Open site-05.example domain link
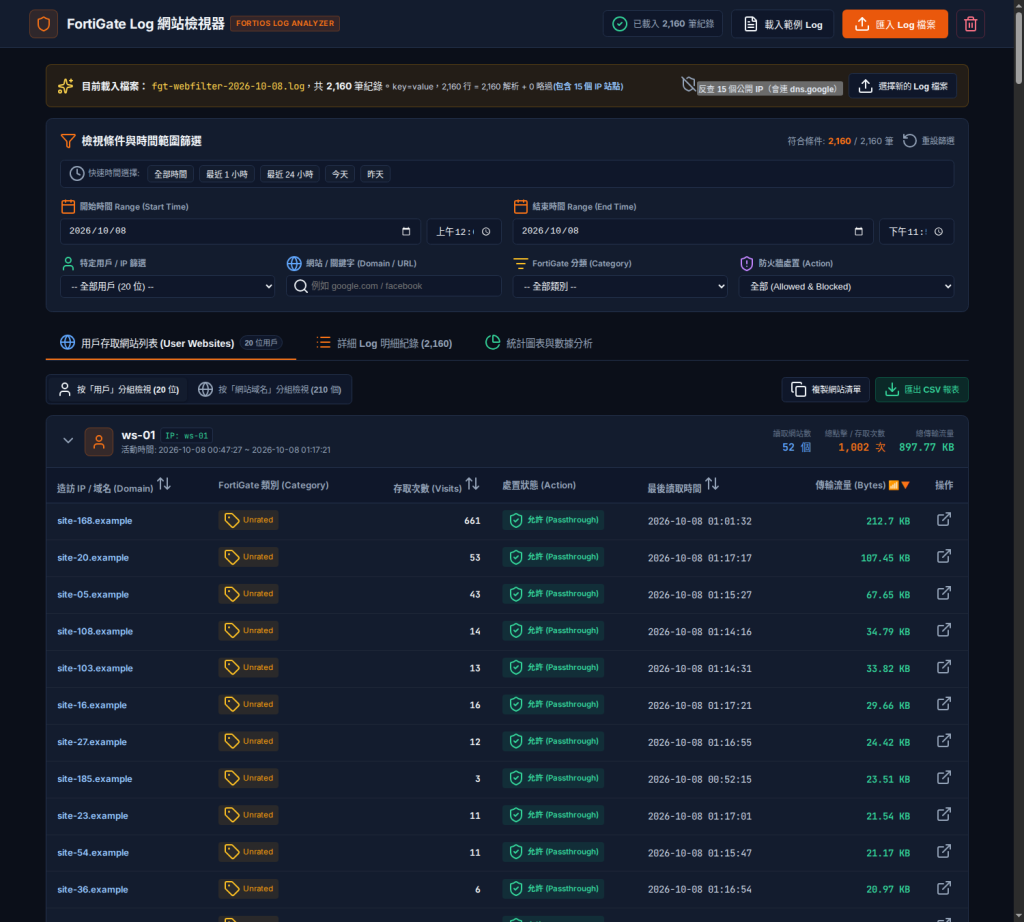The image size is (1024, 922). click(93, 594)
